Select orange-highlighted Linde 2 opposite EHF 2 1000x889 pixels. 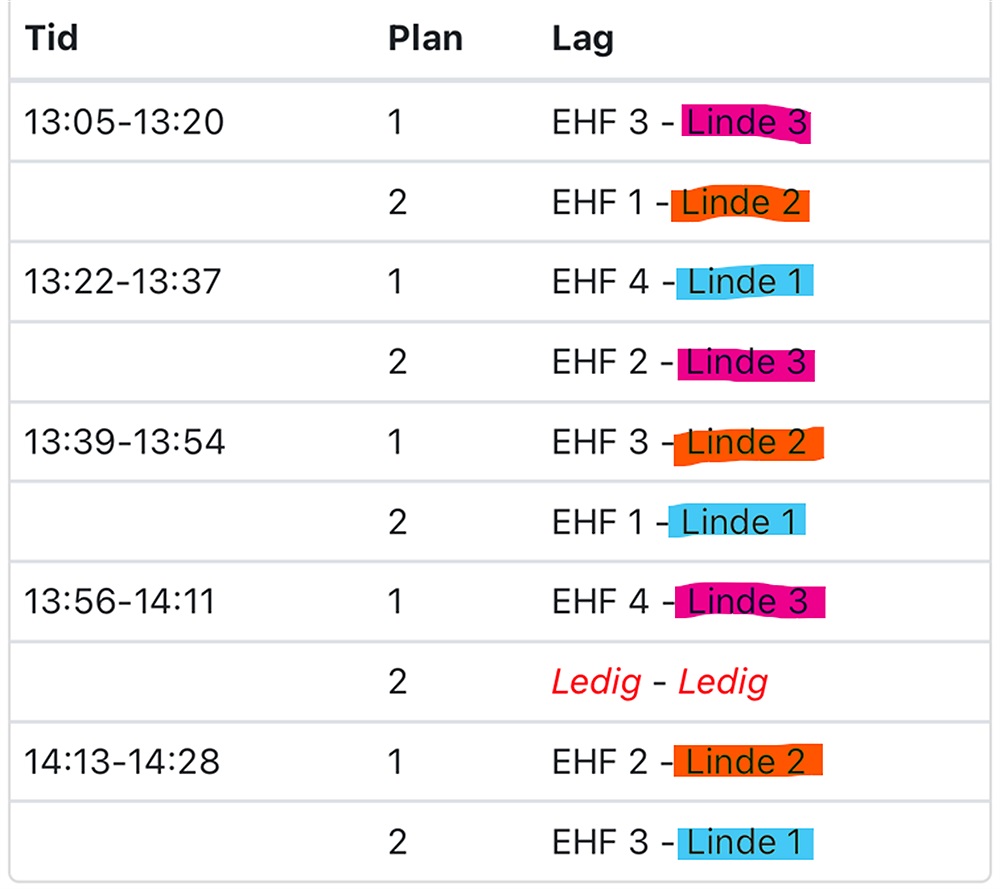746,763
